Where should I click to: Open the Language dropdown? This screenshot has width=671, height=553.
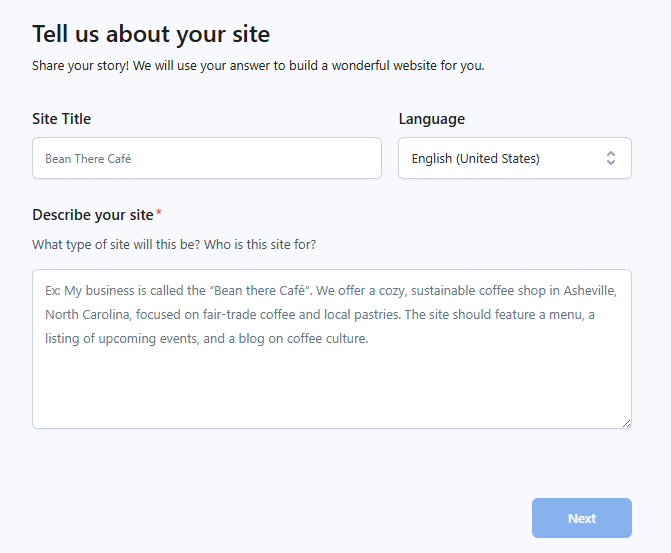click(x=515, y=158)
